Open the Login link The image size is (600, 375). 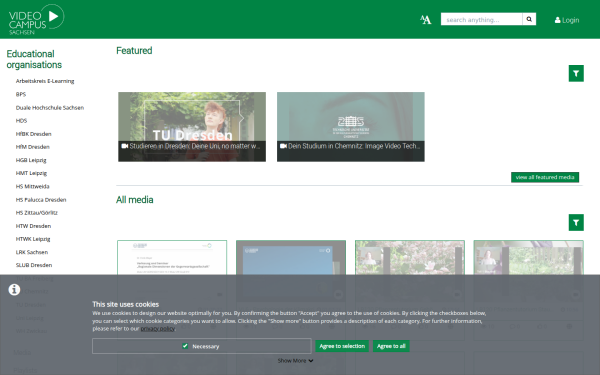[567, 20]
